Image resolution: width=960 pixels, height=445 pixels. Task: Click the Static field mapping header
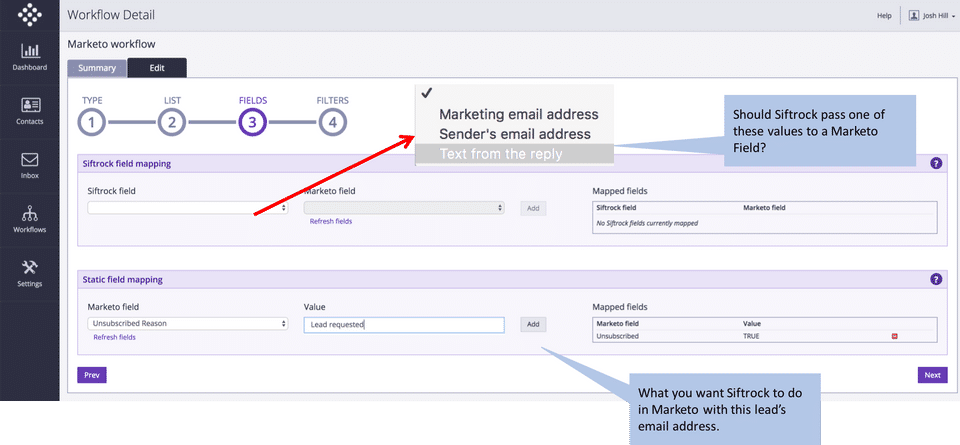point(122,279)
